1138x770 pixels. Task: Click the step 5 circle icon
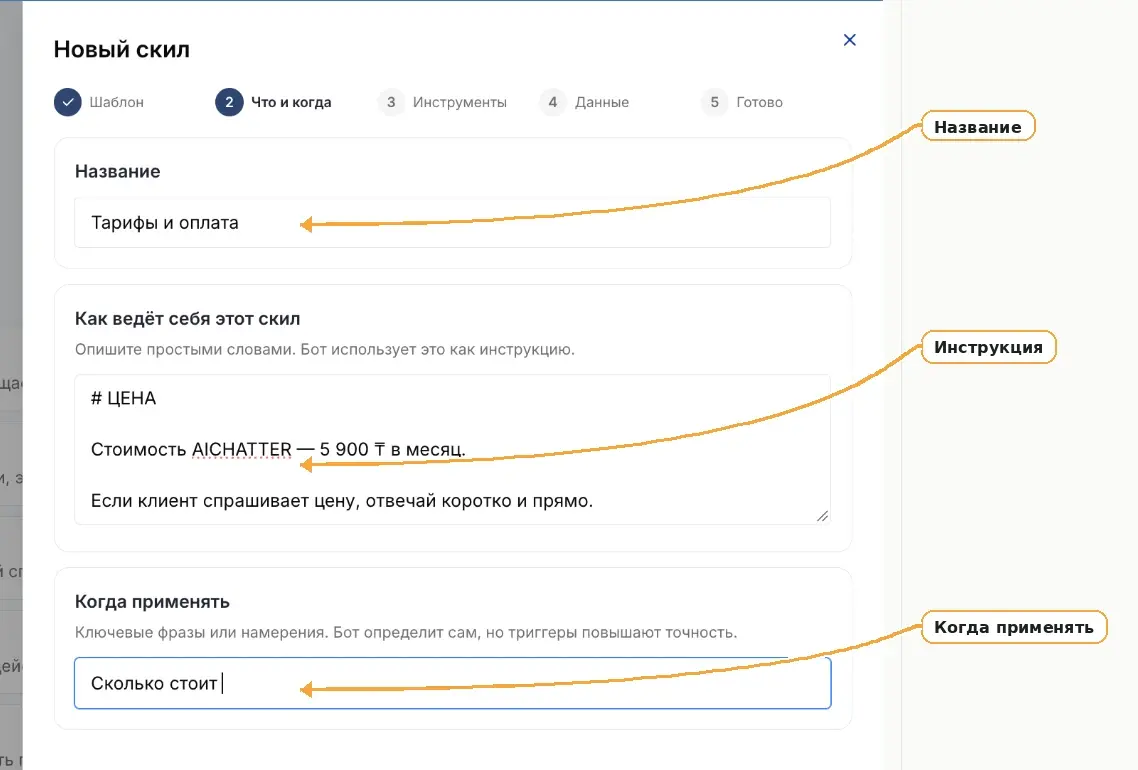[x=714, y=102]
